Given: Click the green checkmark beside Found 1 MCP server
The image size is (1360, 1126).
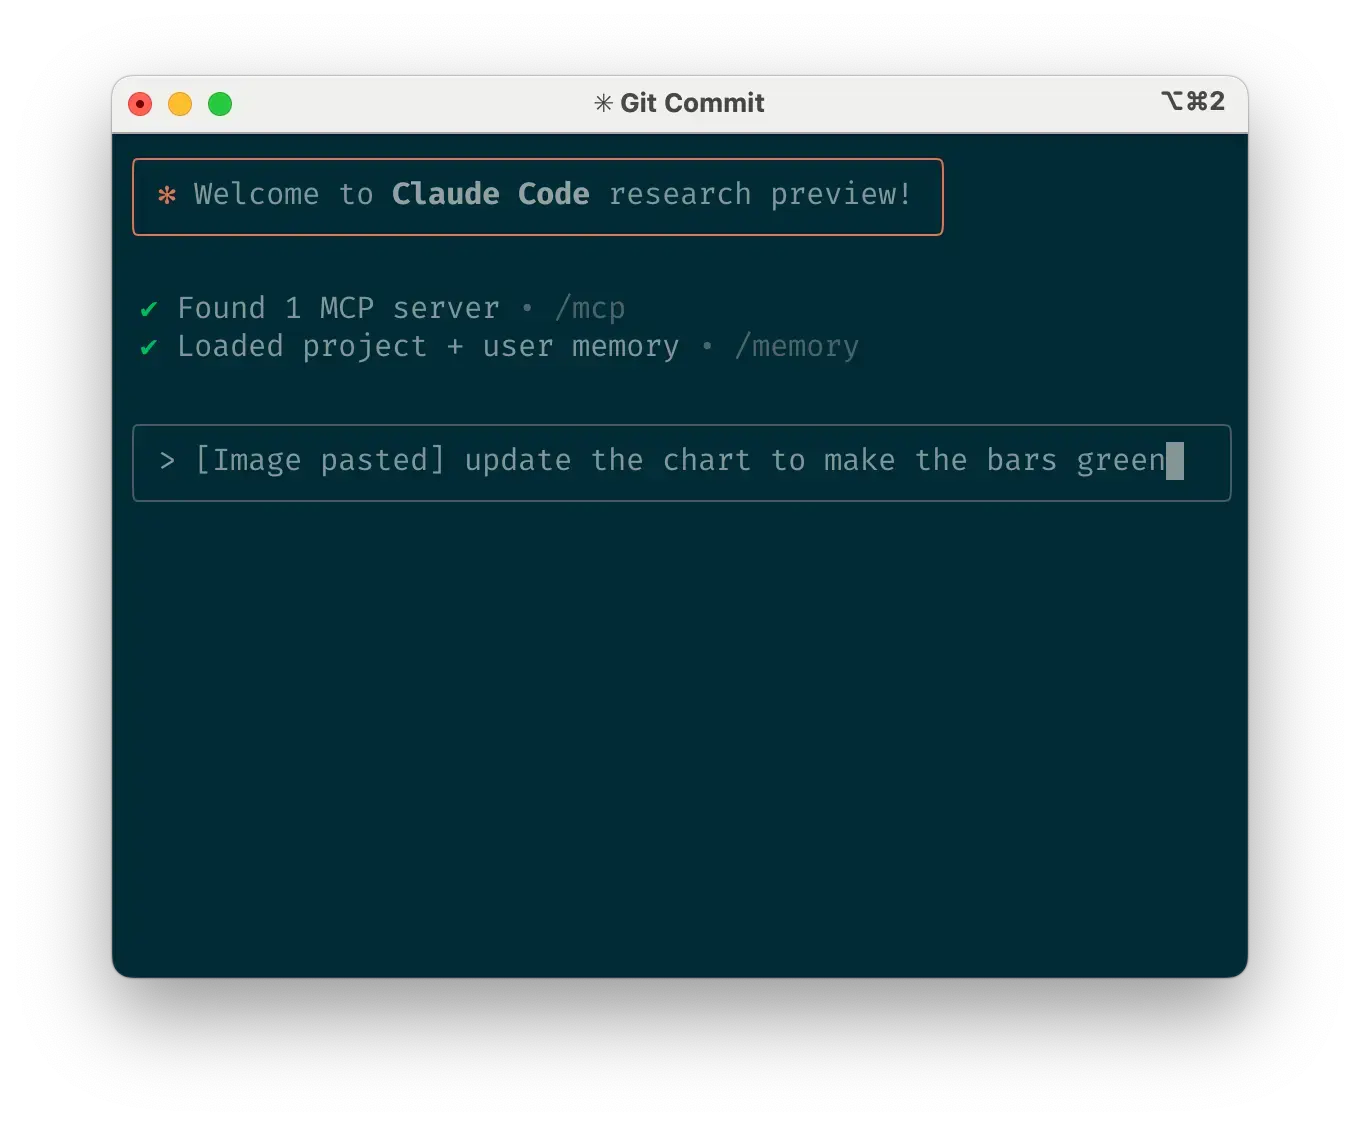Looking at the screenshot, I should (x=148, y=308).
